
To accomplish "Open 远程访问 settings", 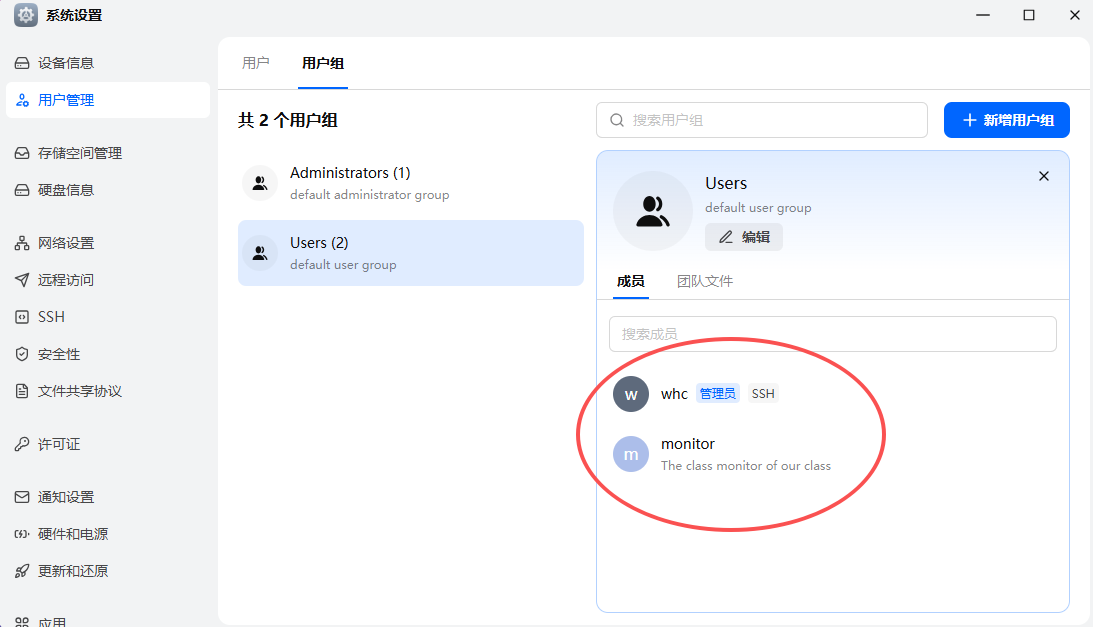I will (x=107, y=280).
